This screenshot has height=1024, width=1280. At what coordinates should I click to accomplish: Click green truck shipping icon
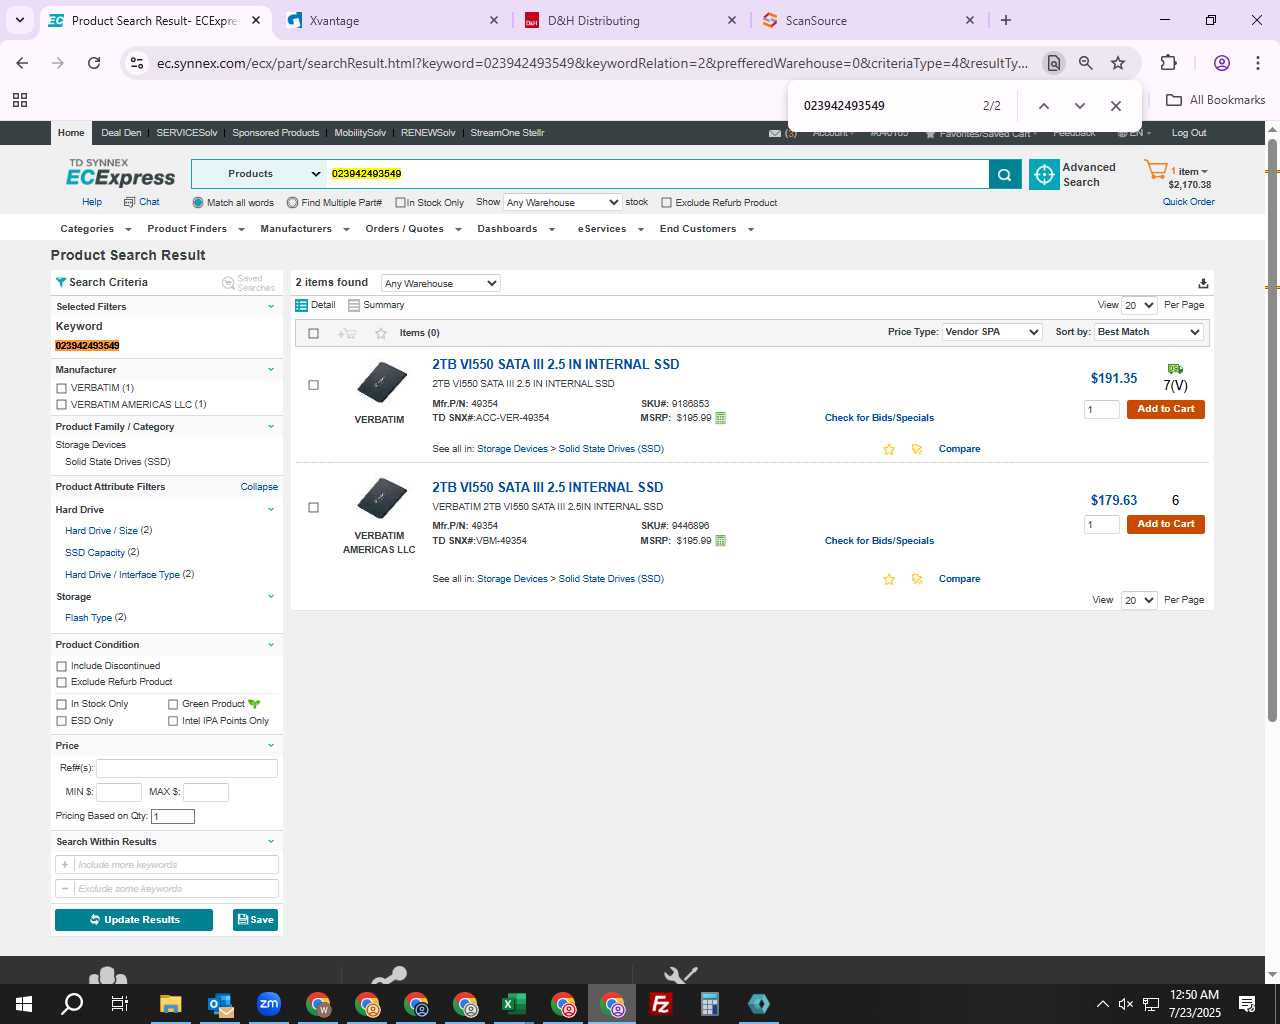coord(1175,369)
